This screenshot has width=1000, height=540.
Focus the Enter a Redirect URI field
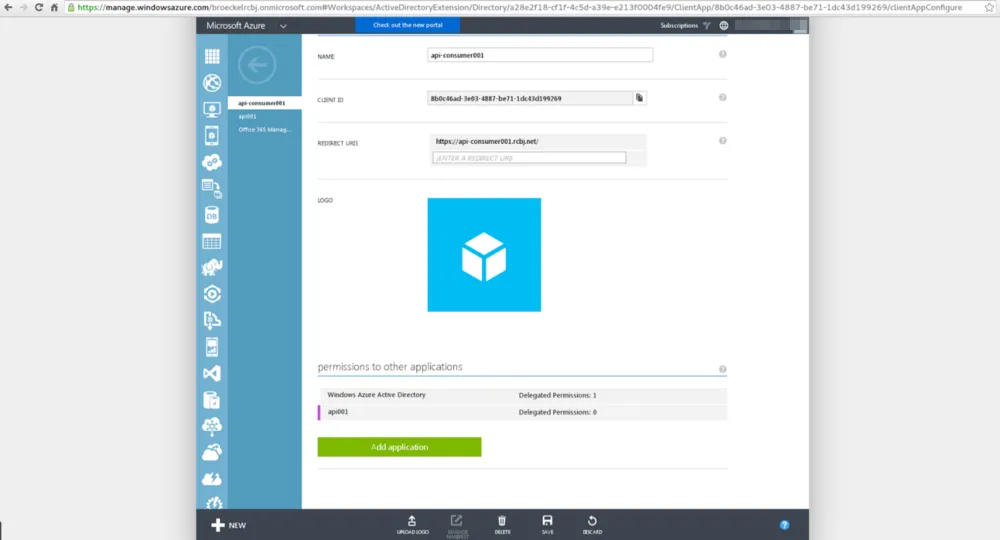point(529,157)
